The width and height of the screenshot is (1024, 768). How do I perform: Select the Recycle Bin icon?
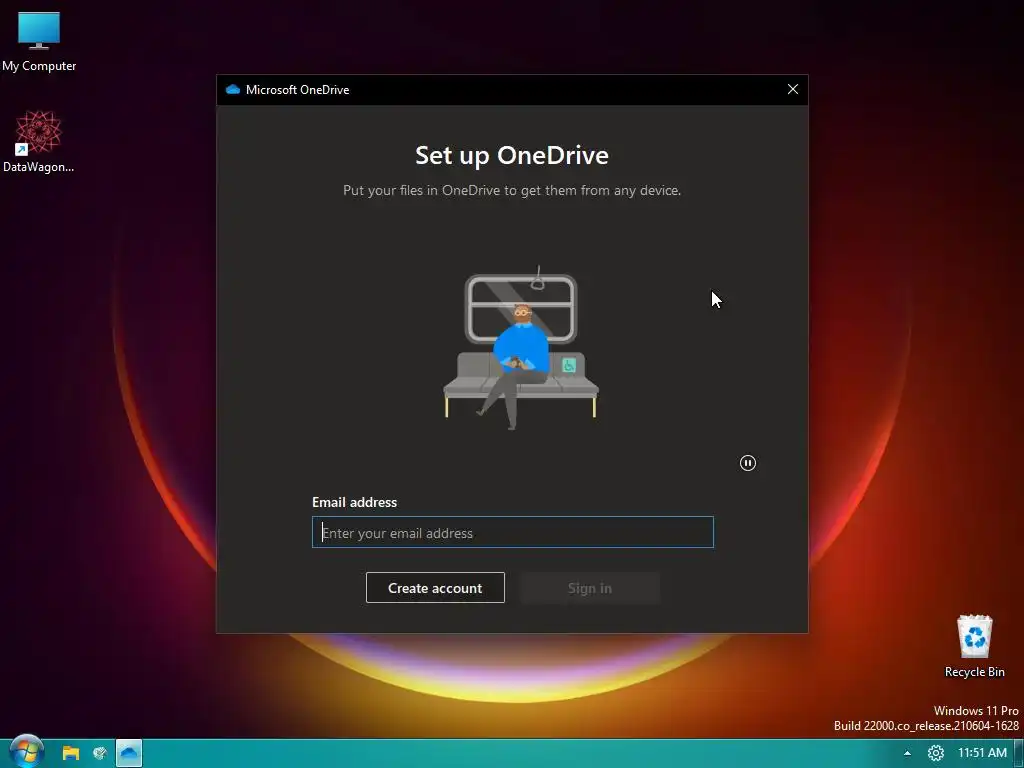click(x=974, y=647)
